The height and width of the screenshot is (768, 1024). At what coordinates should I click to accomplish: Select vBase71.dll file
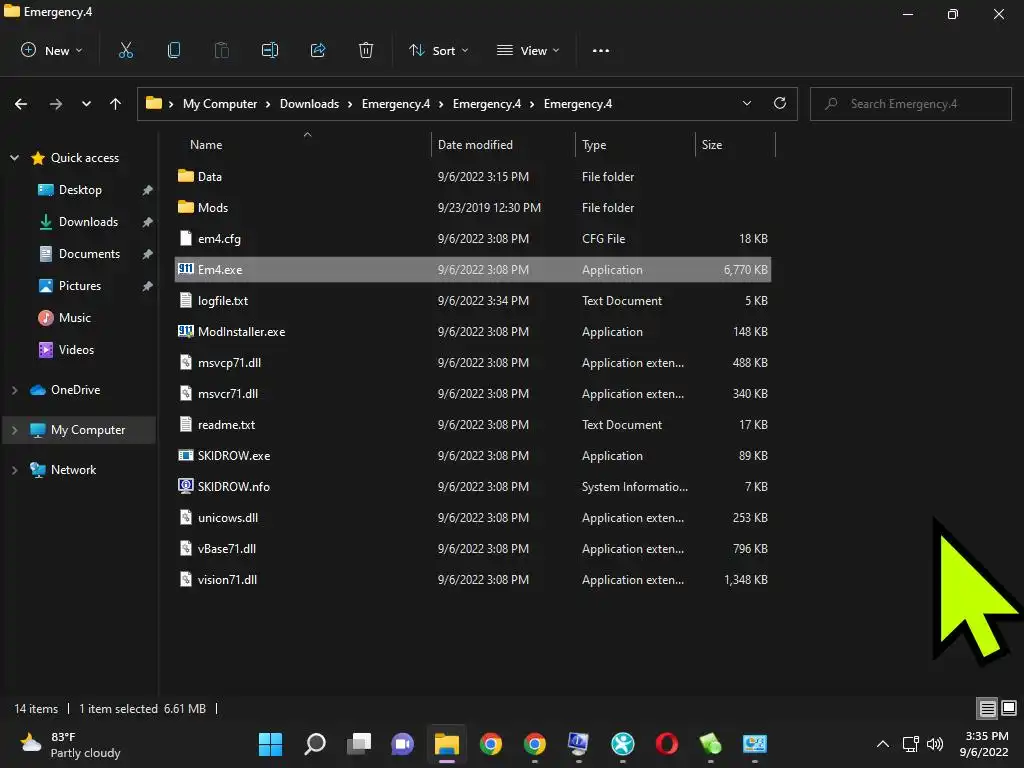473,549
